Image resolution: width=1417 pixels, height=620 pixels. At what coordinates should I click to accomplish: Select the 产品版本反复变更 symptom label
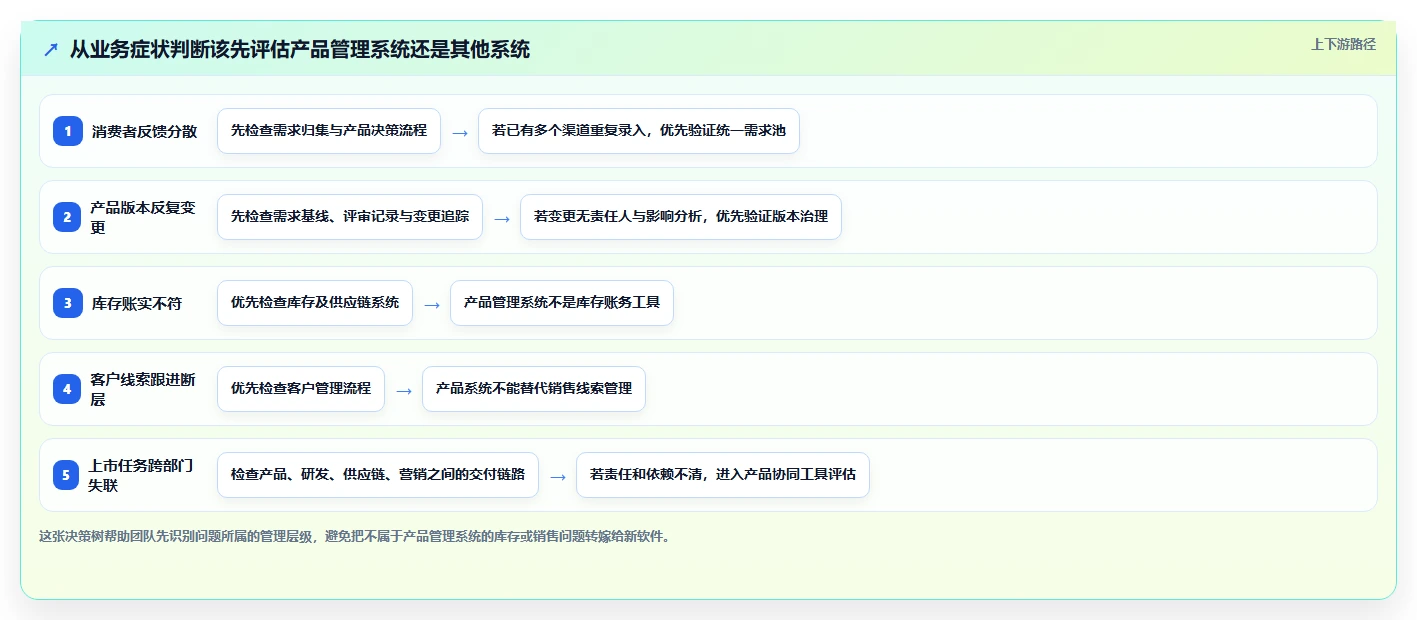pyautogui.click(x=144, y=217)
